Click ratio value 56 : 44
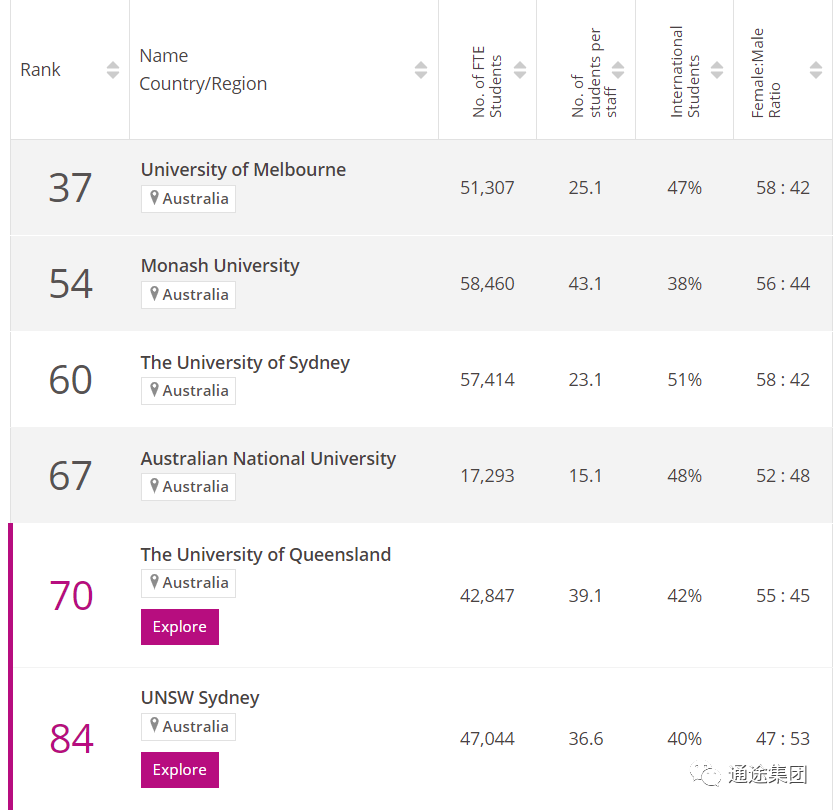The width and height of the screenshot is (834, 810). (783, 283)
